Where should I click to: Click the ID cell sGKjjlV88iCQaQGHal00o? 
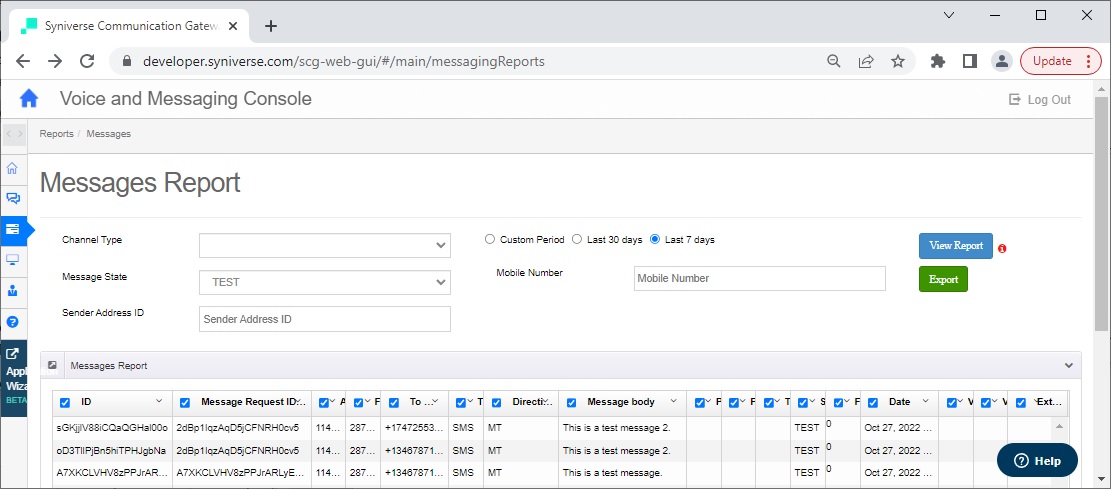(x=112, y=428)
